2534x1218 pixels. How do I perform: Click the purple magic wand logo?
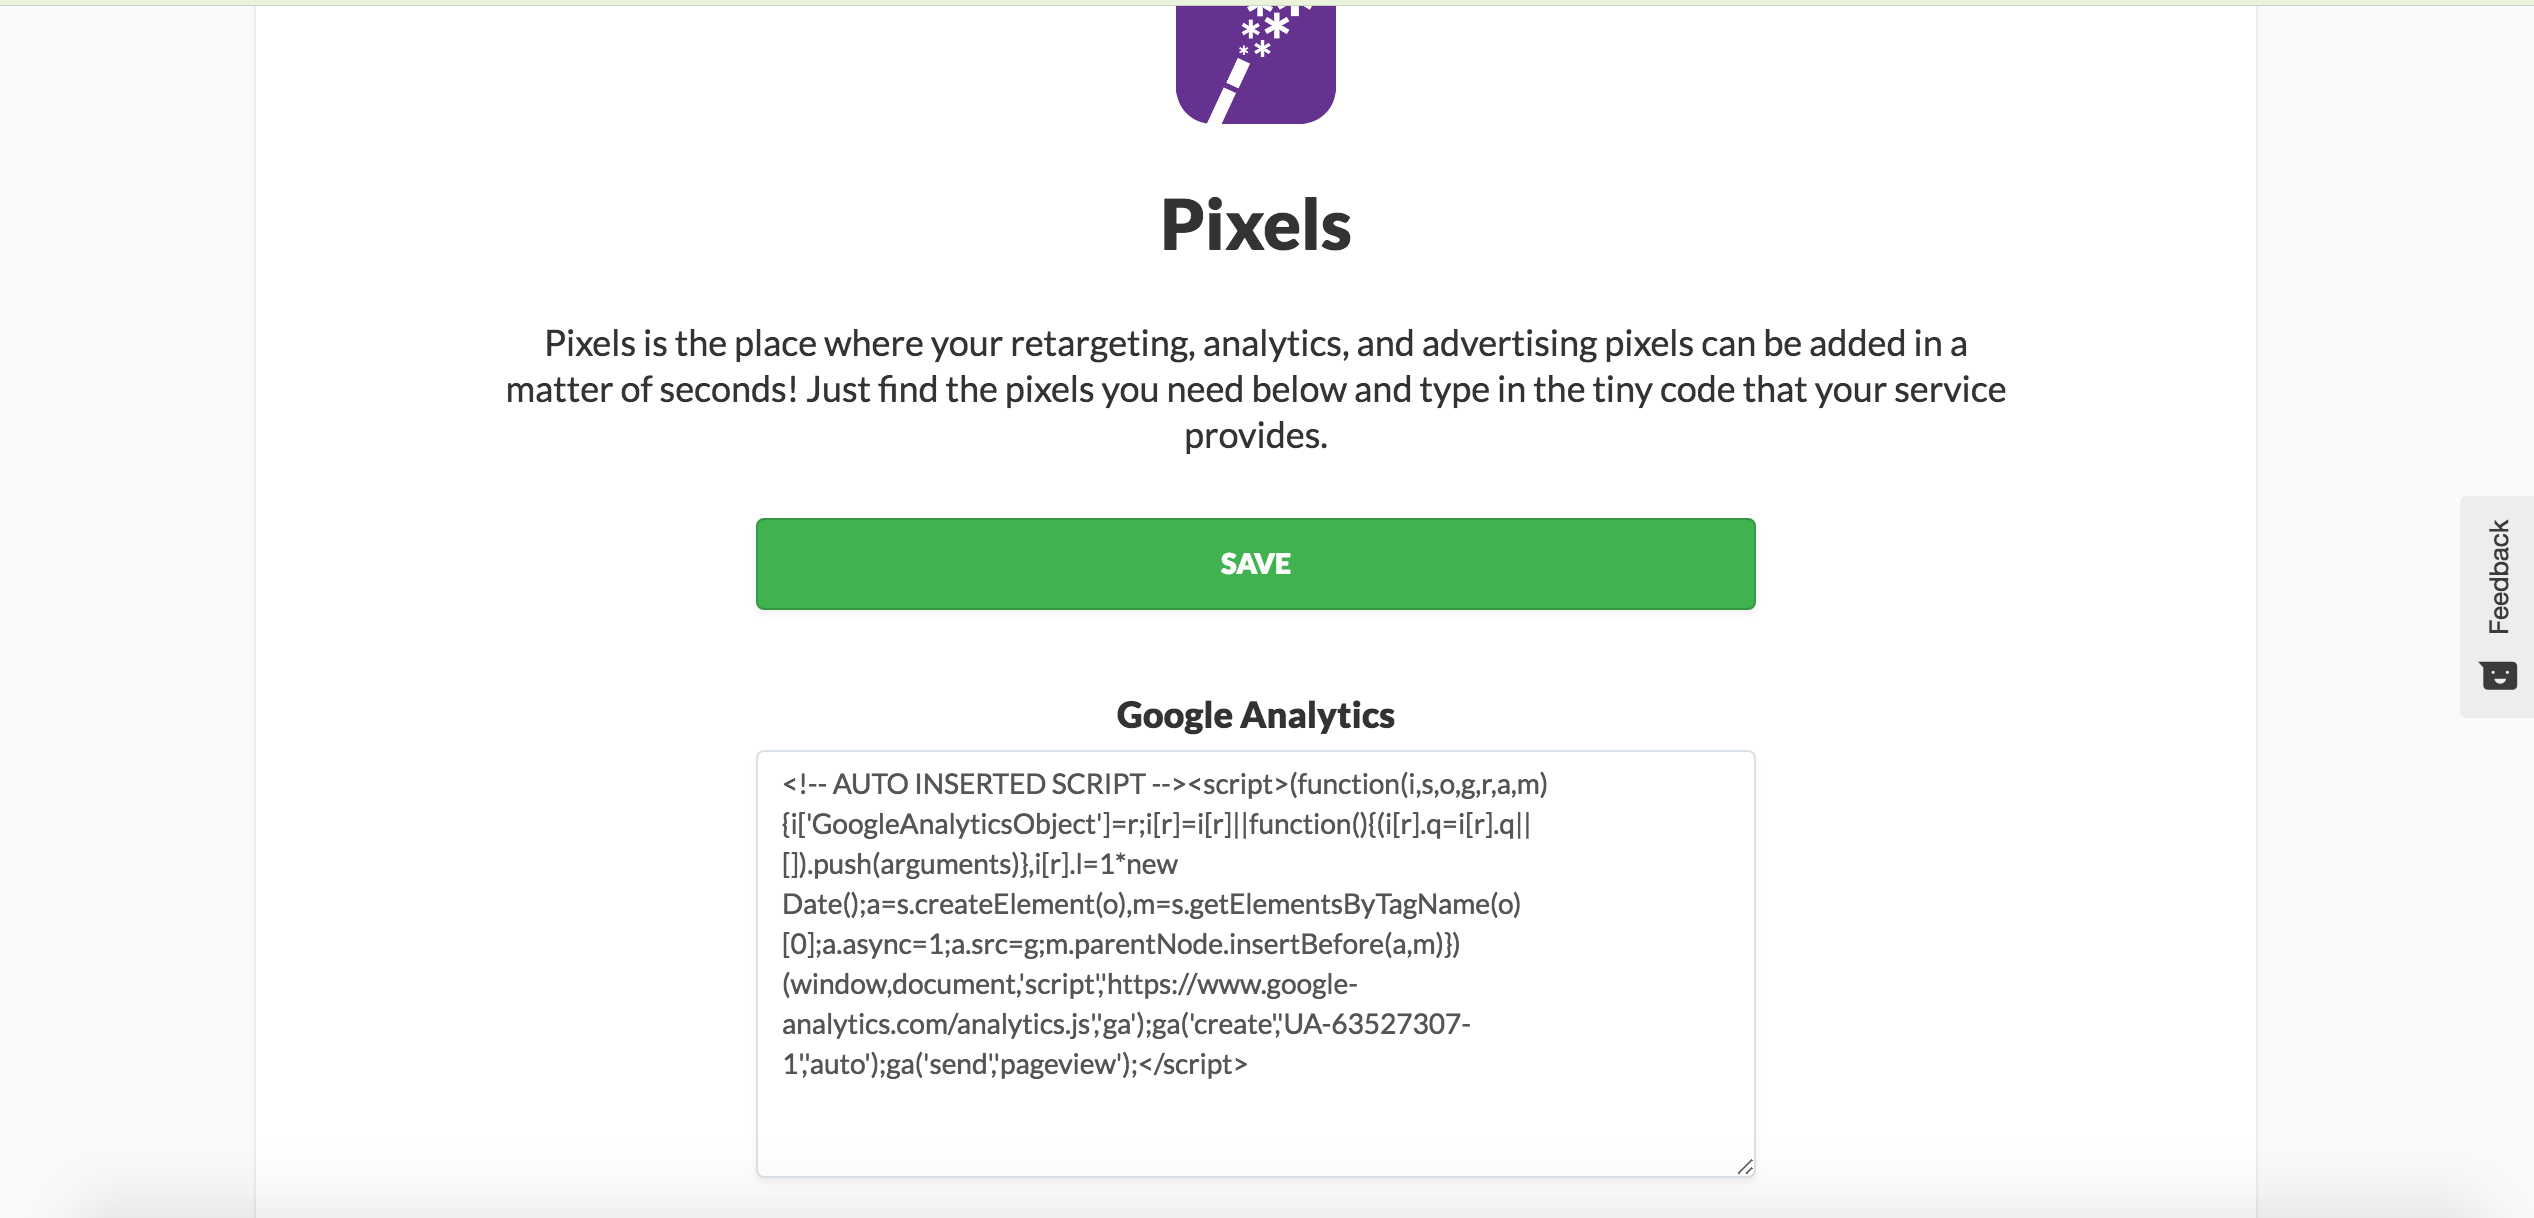1255,63
